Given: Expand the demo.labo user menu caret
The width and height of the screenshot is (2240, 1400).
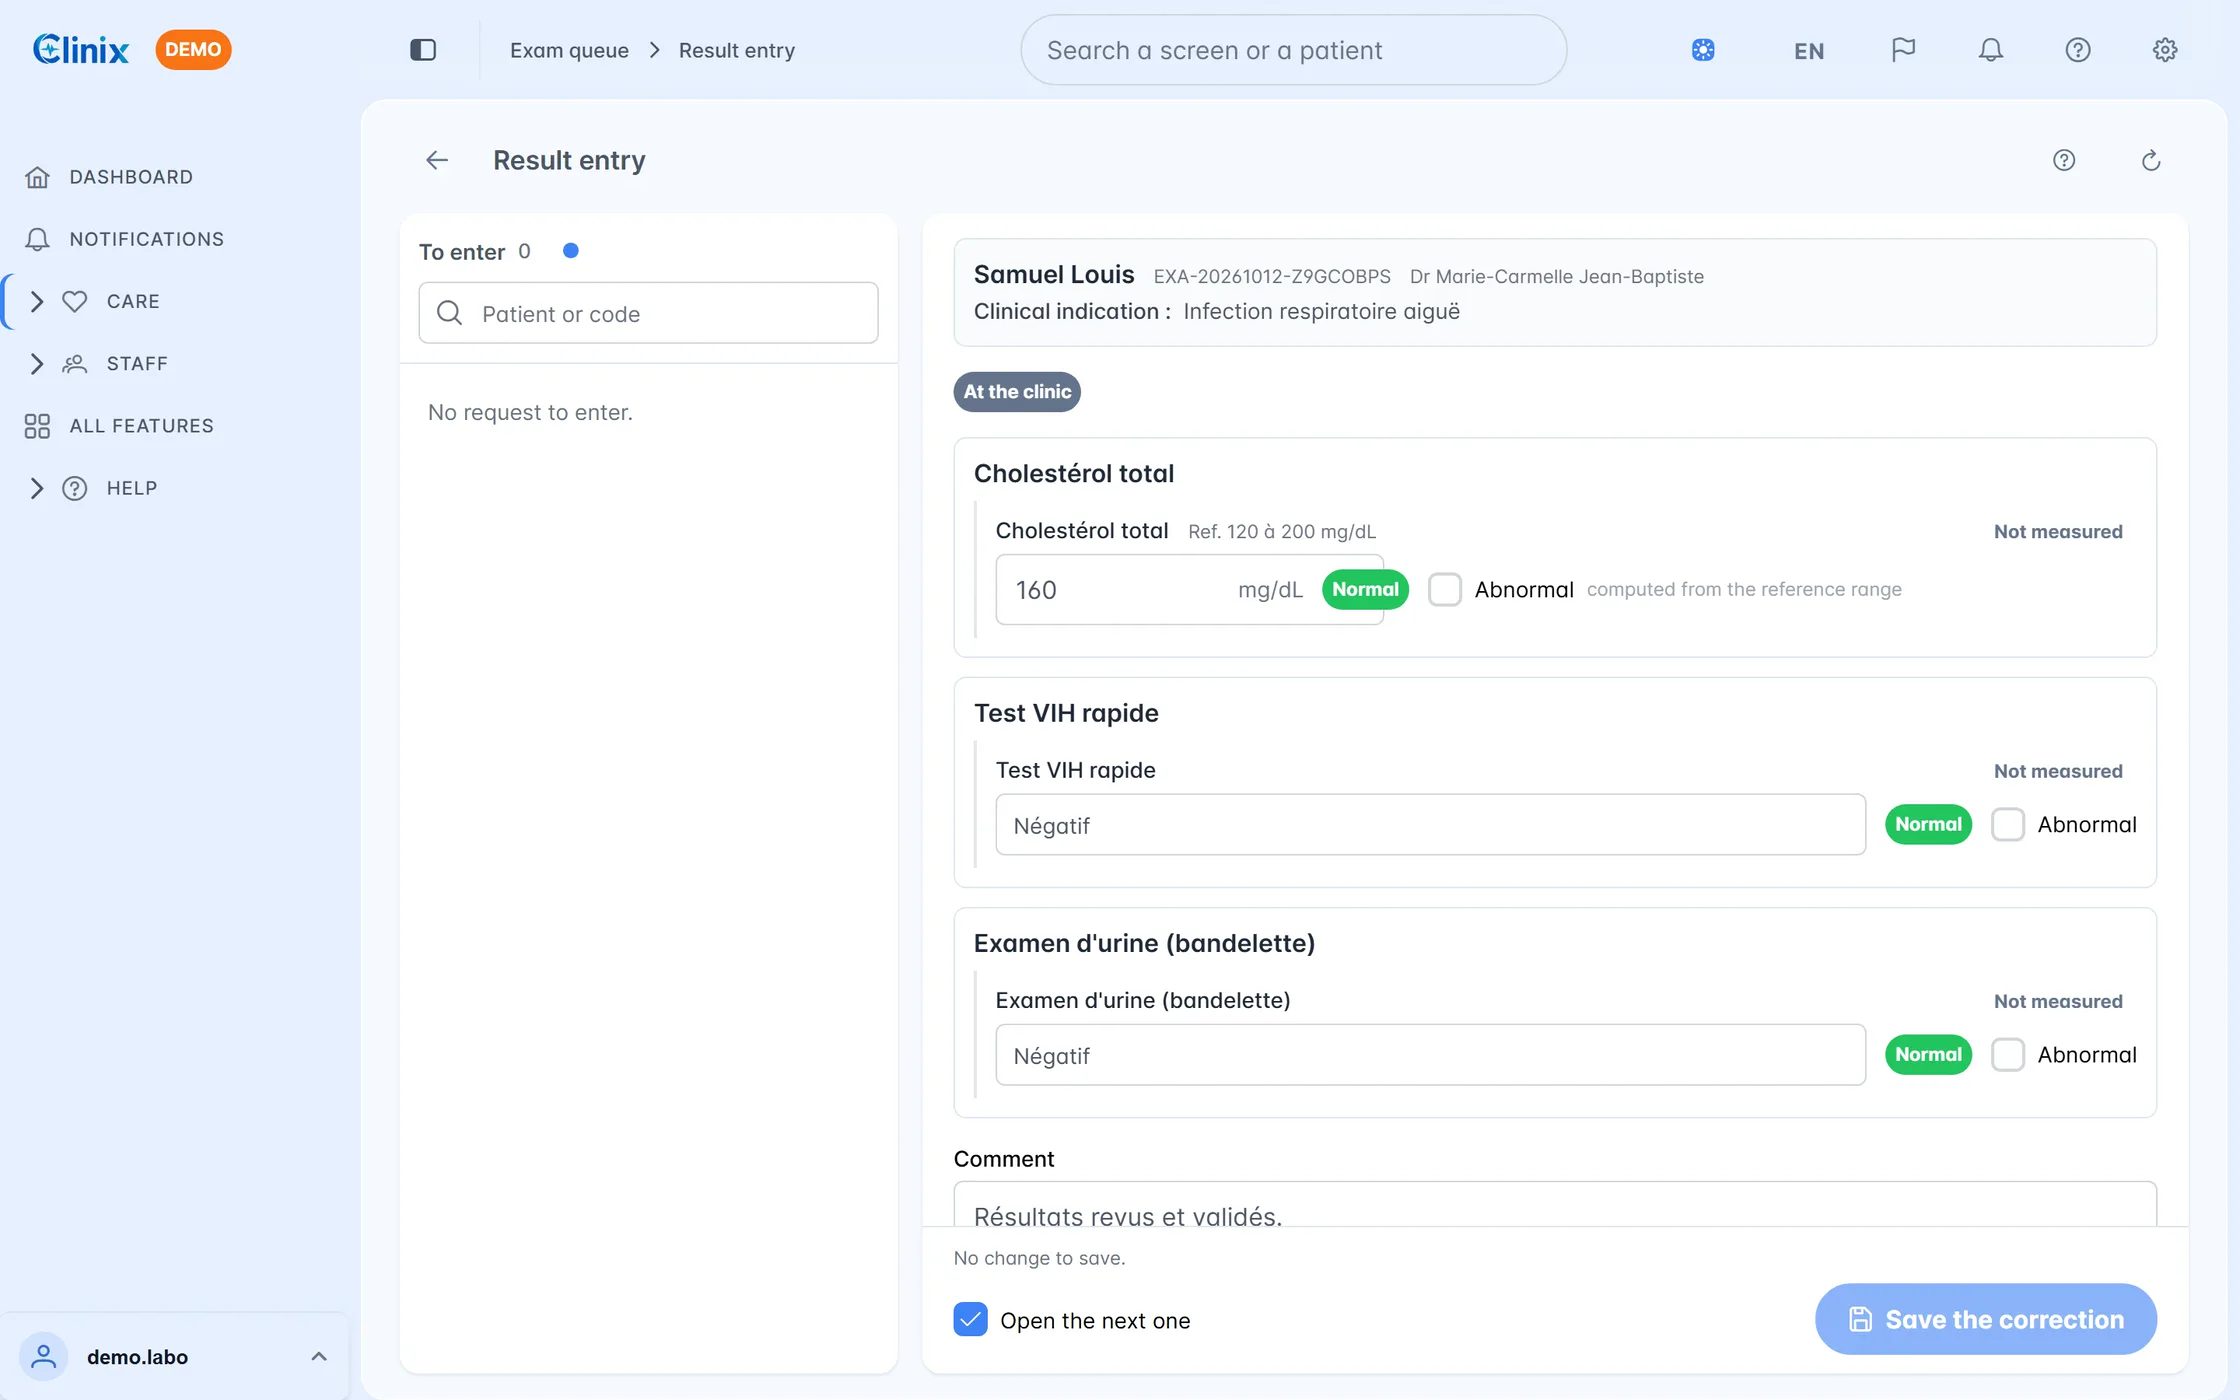Looking at the screenshot, I should tap(319, 1357).
